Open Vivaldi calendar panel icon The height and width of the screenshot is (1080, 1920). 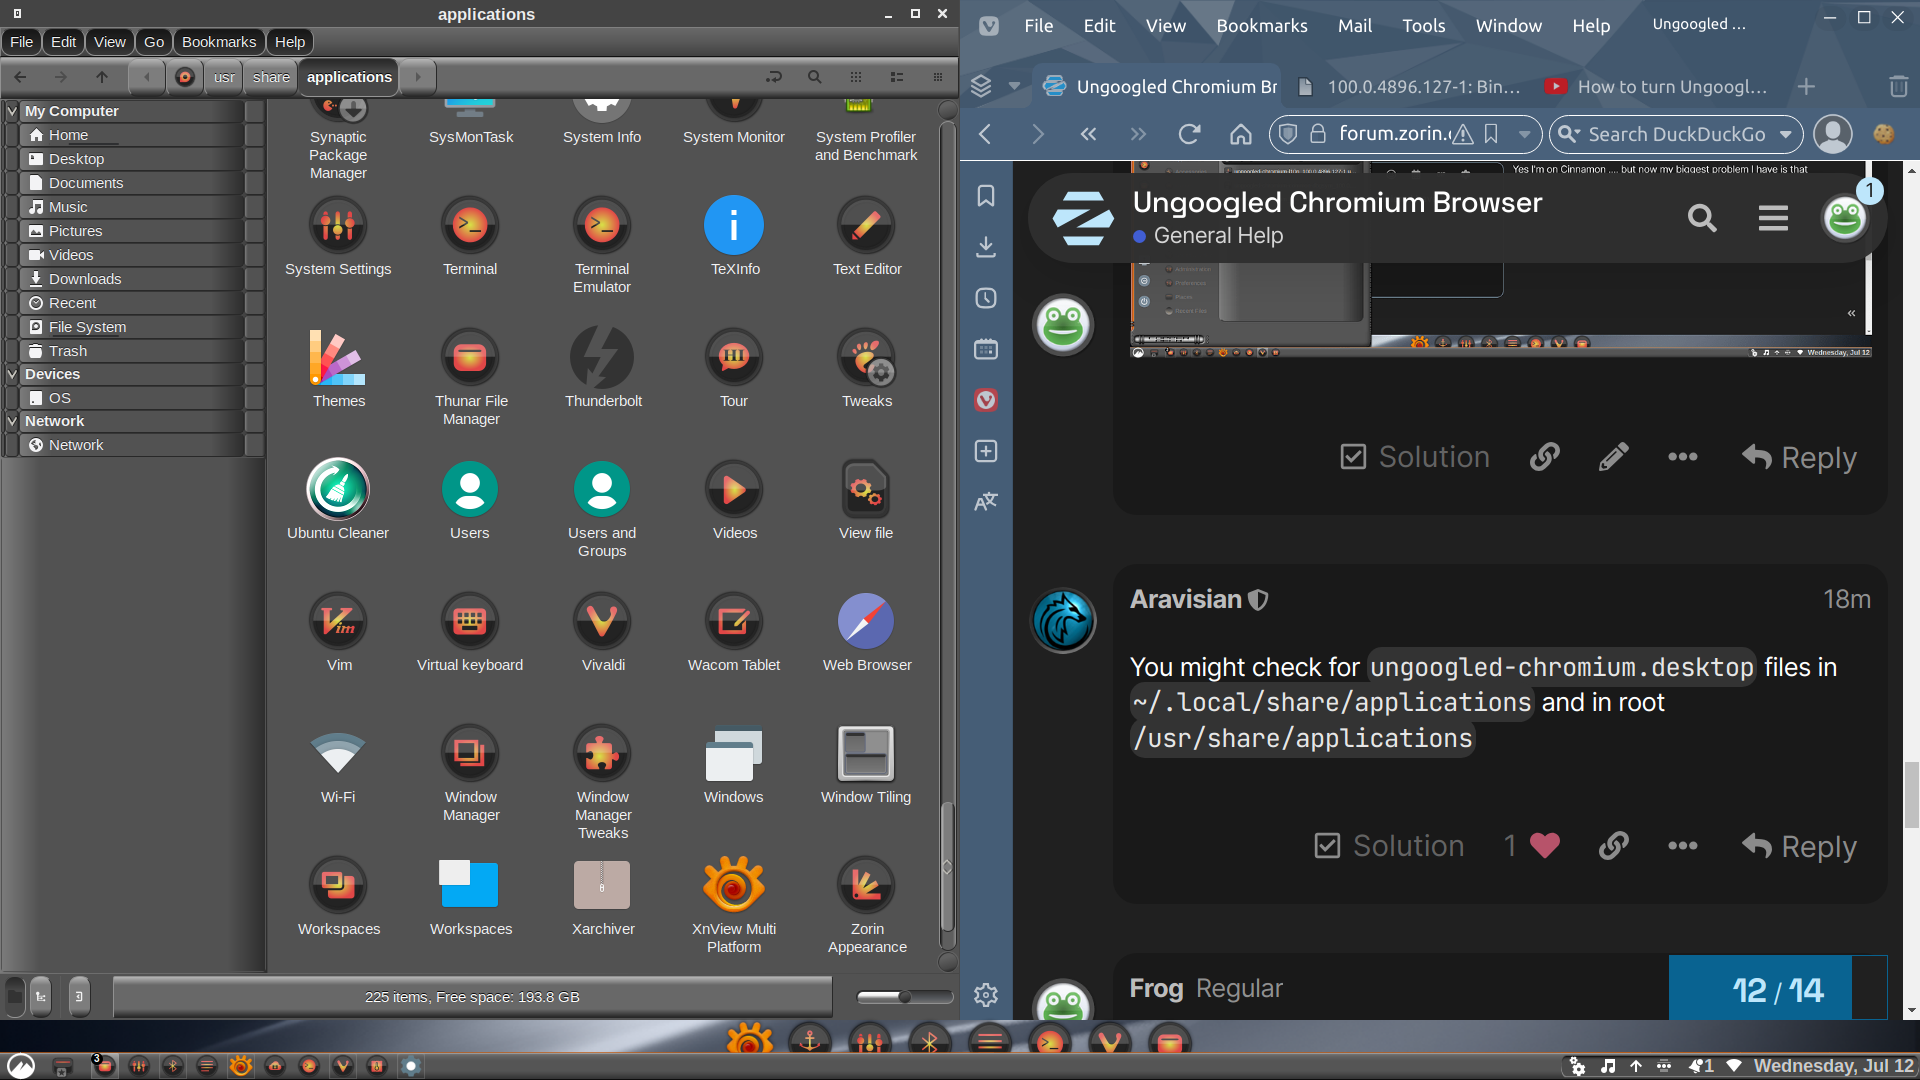point(986,349)
